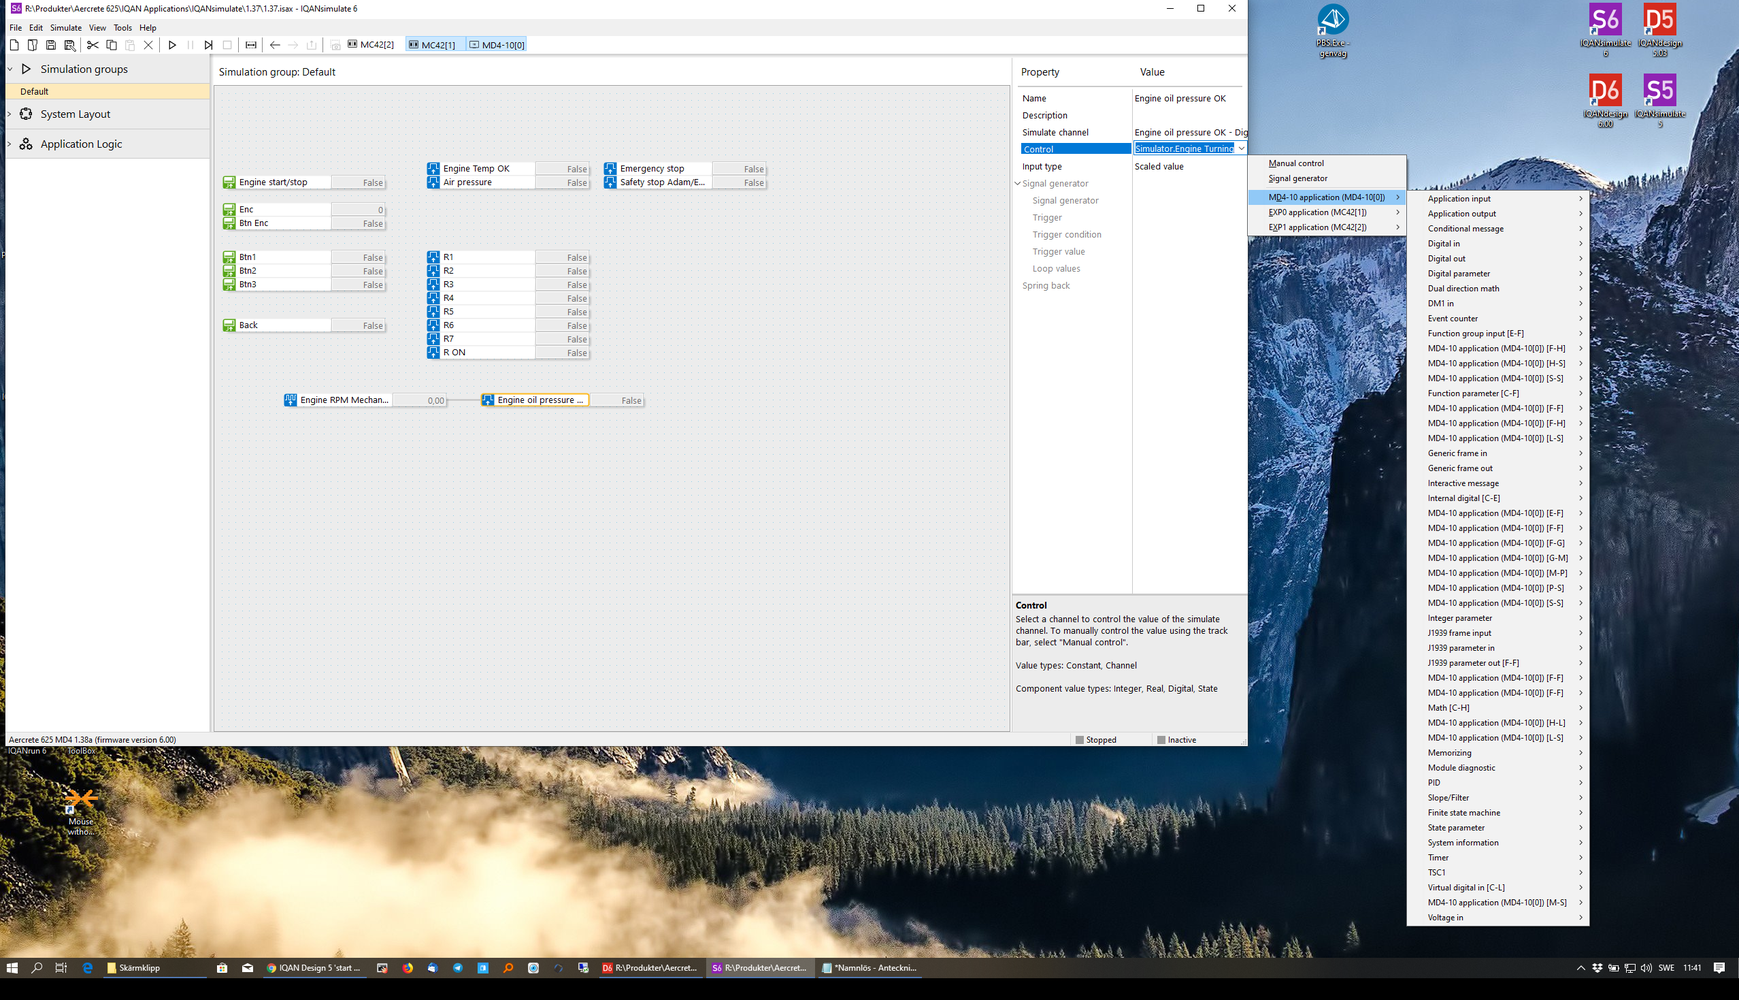The image size is (1739, 1000).
Task: Click the Save toolbar icon
Action: [51, 45]
